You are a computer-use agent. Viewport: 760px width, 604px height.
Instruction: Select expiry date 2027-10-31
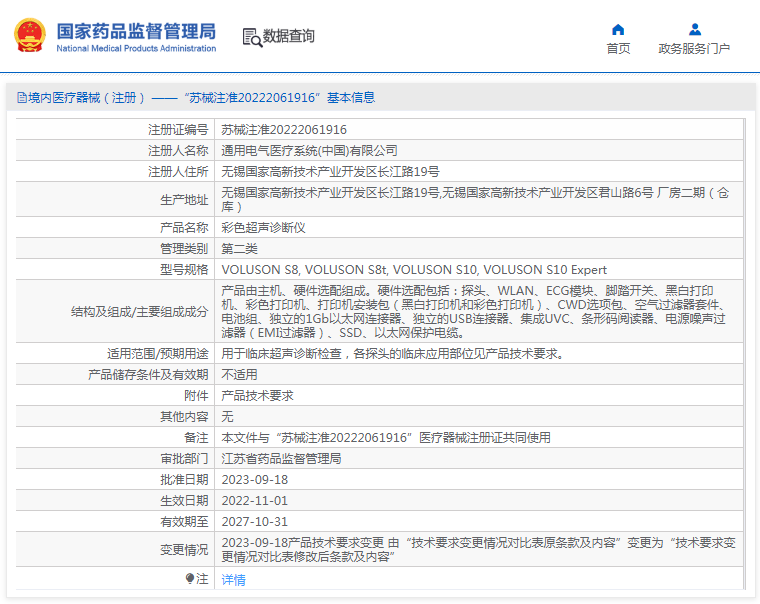click(x=254, y=522)
